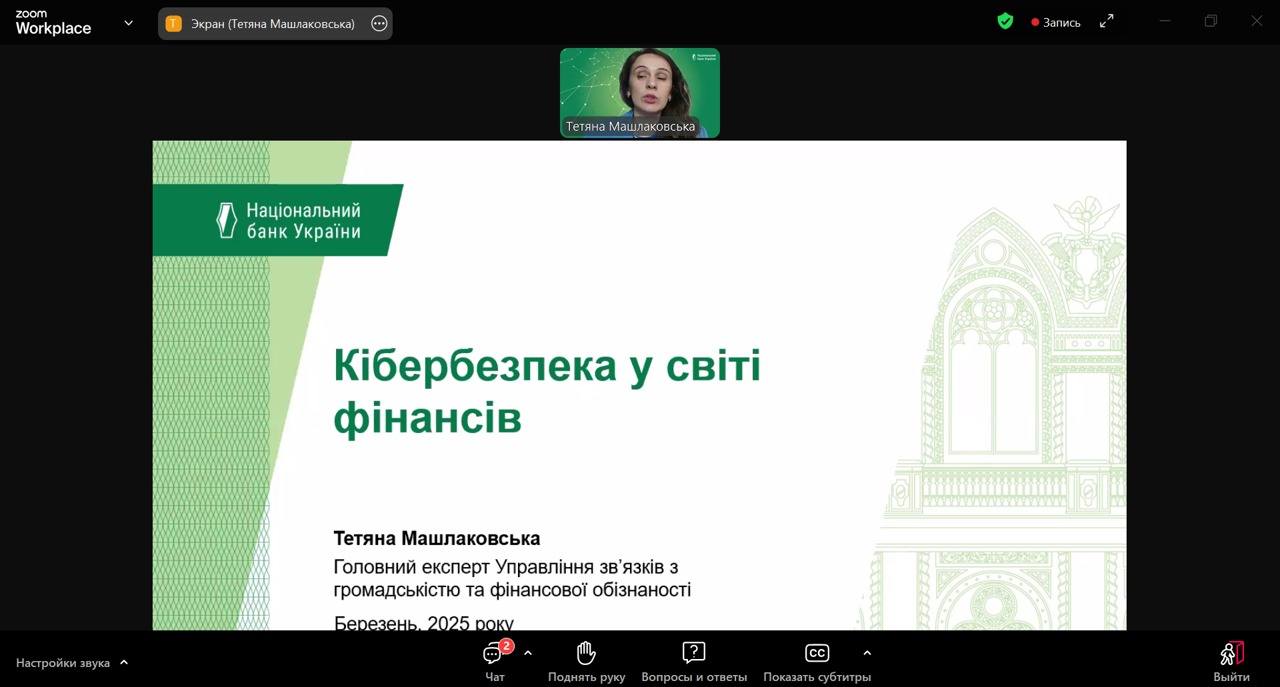Click the text Головний експерт Управління зв'язків з
Screen dimensions: 1280x687
pos(506,567)
